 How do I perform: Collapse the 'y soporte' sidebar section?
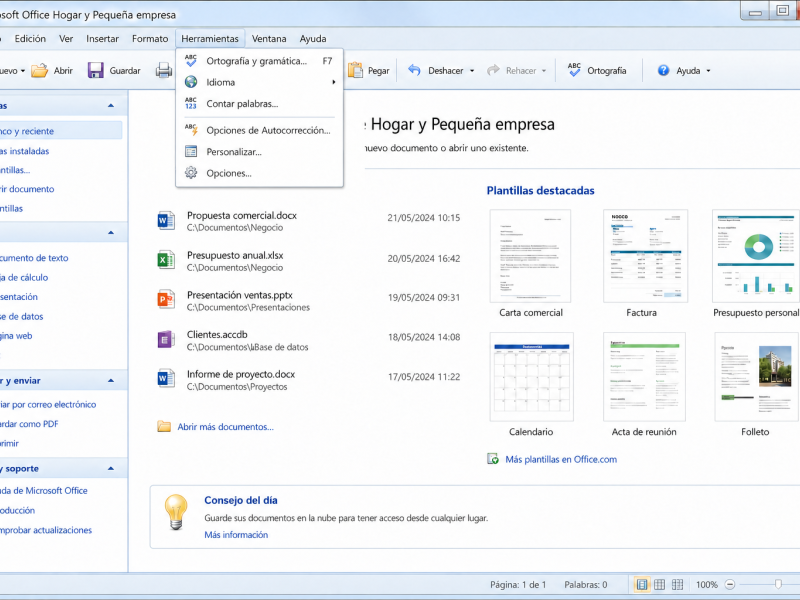pyautogui.click(x=111, y=468)
